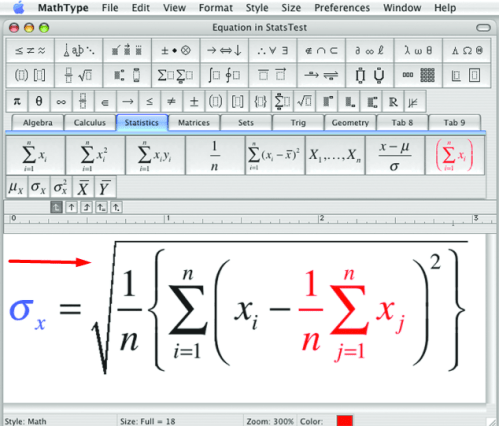Insert theta symbol from small bar
Viewport: 499px width, 426px height.
click(39, 101)
